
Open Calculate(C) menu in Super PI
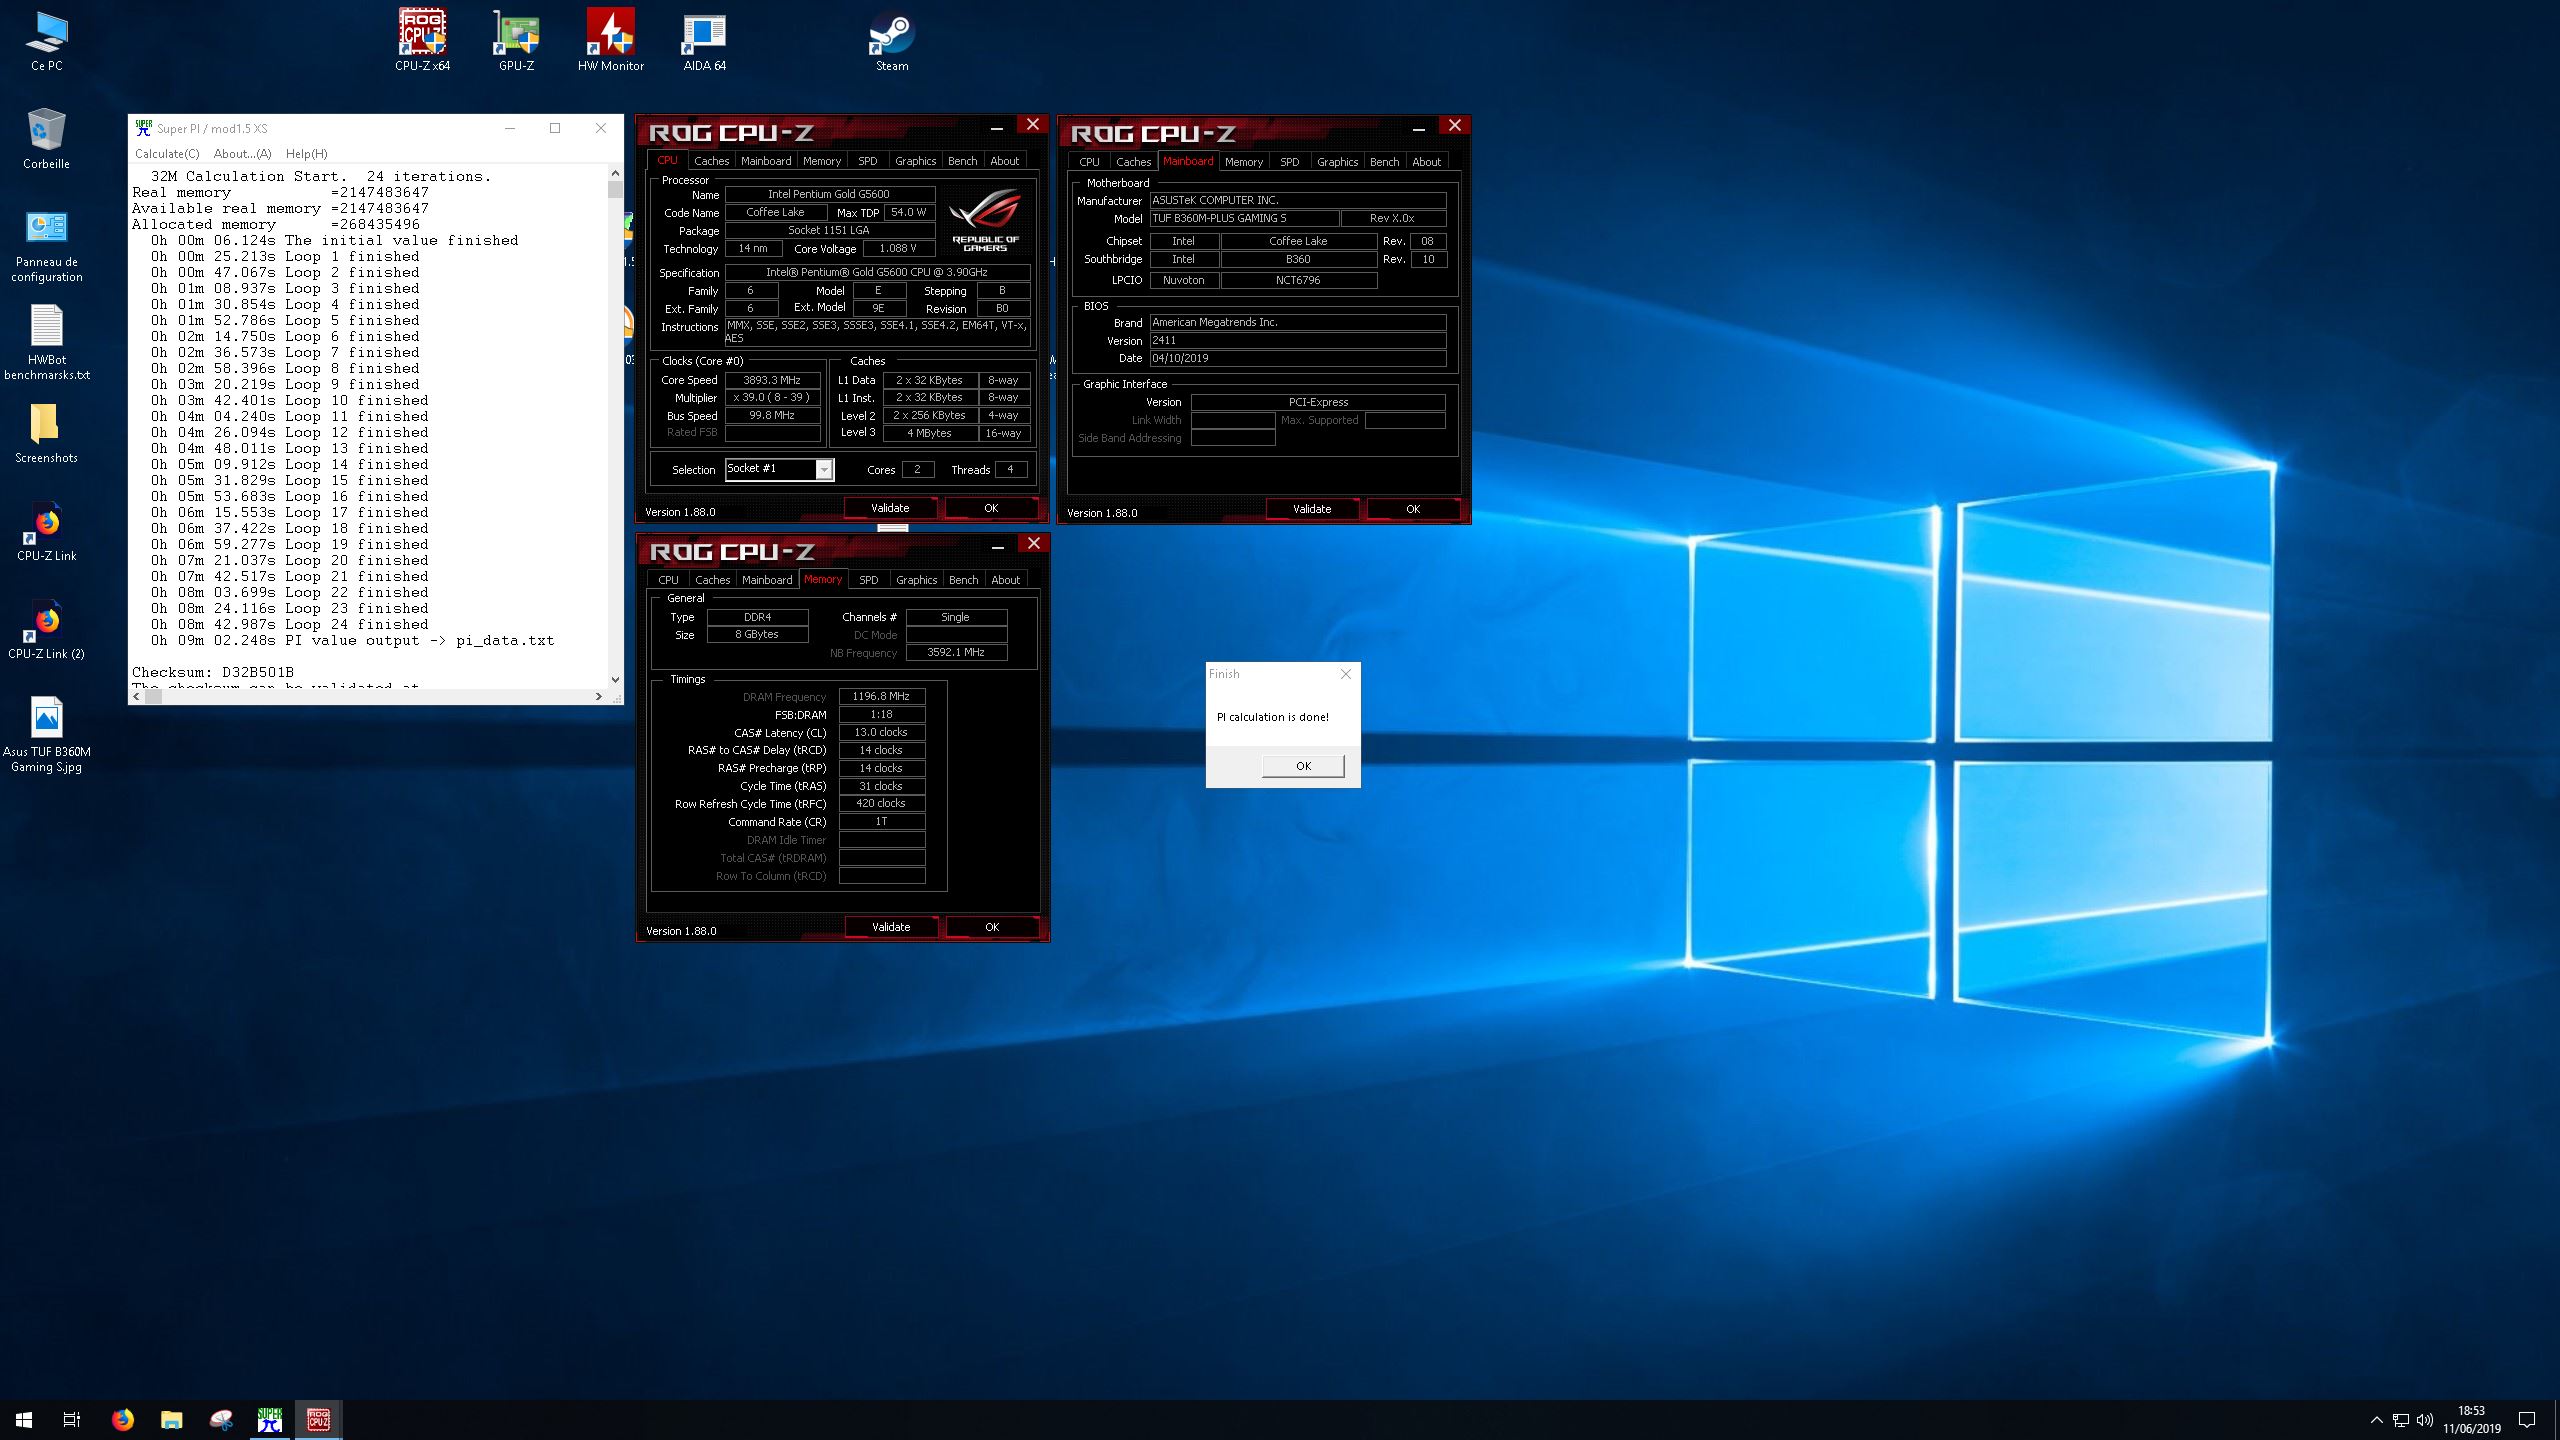(167, 154)
